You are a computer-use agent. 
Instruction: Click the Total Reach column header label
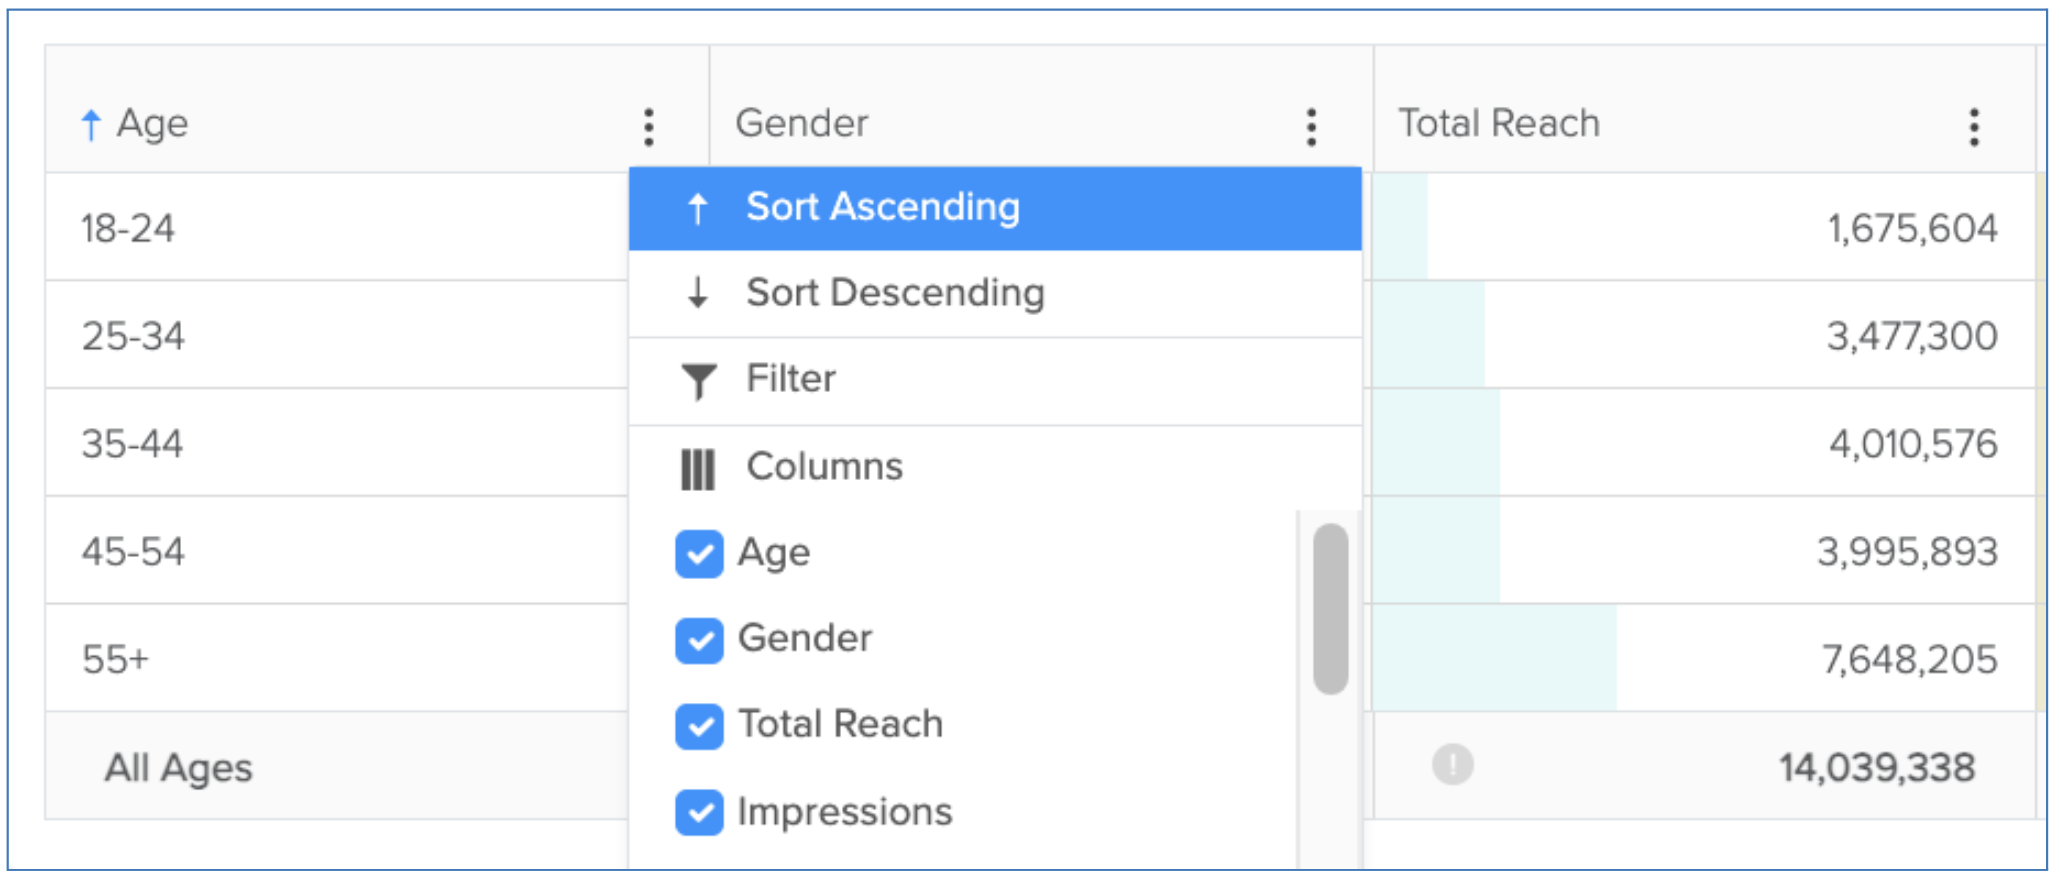click(x=1498, y=124)
